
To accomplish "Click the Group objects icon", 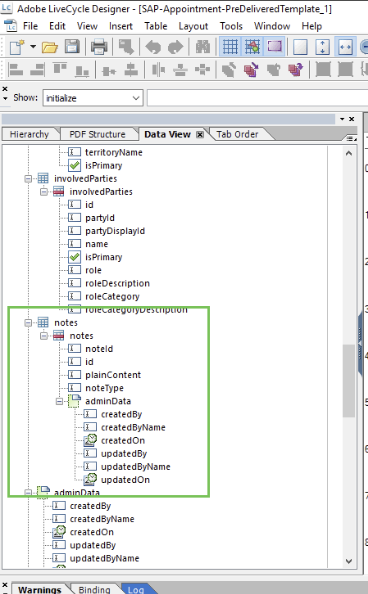I will click(323, 70).
